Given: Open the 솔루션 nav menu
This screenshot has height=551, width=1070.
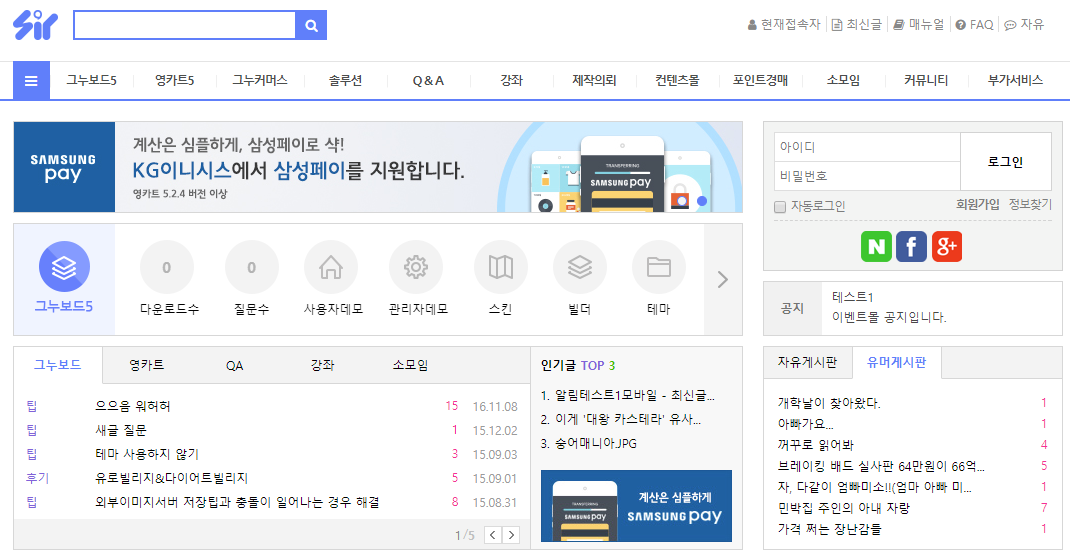Looking at the screenshot, I should point(345,81).
